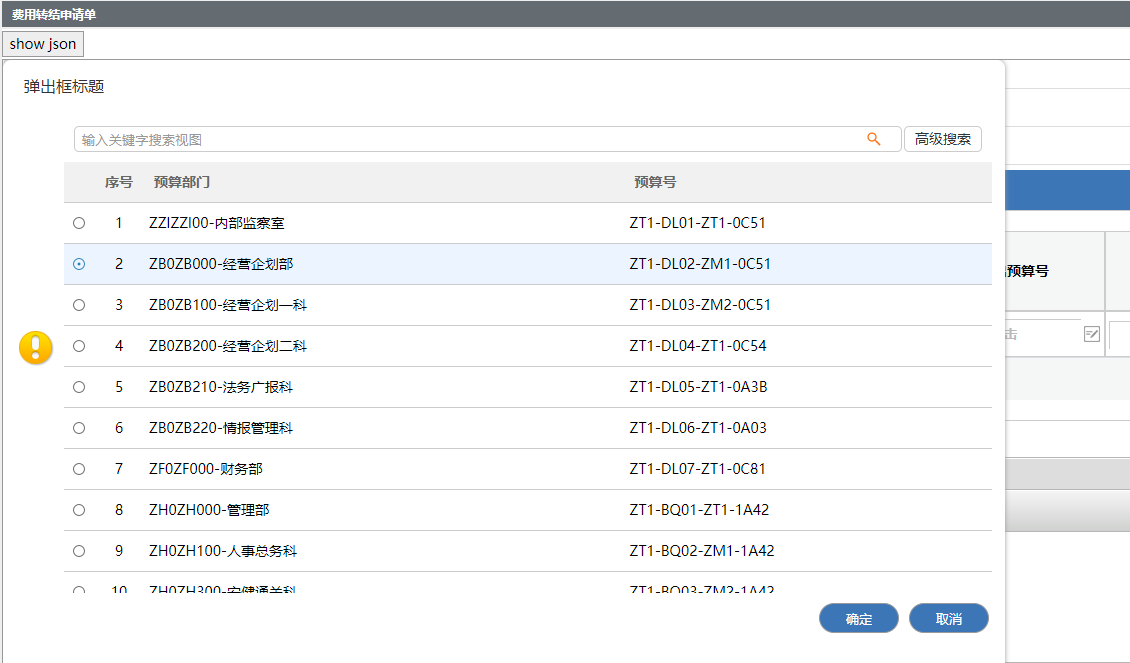
Task: Click department ZH0ZH100-人事总务科
Action: [x=223, y=551]
